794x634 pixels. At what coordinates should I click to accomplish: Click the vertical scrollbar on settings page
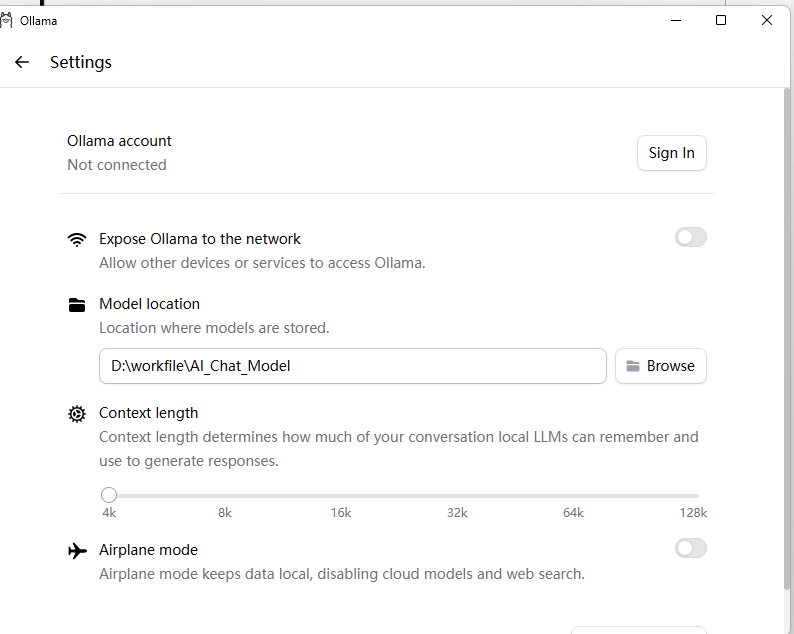pos(786,339)
